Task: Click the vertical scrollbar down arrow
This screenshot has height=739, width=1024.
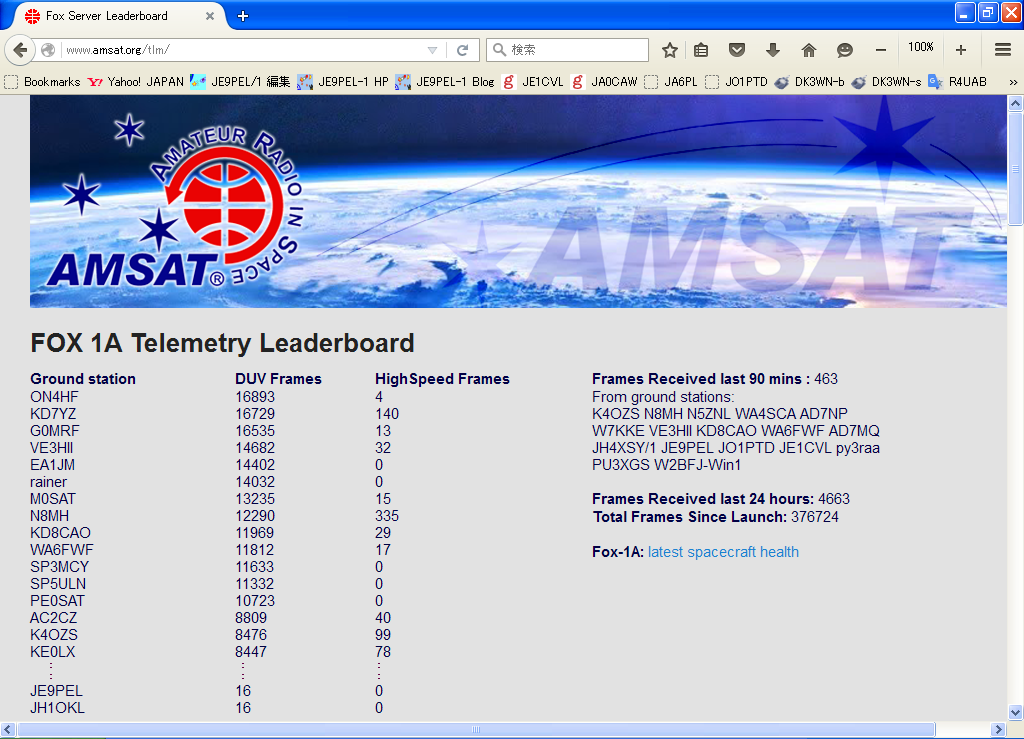Action: click(x=1015, y=712)
